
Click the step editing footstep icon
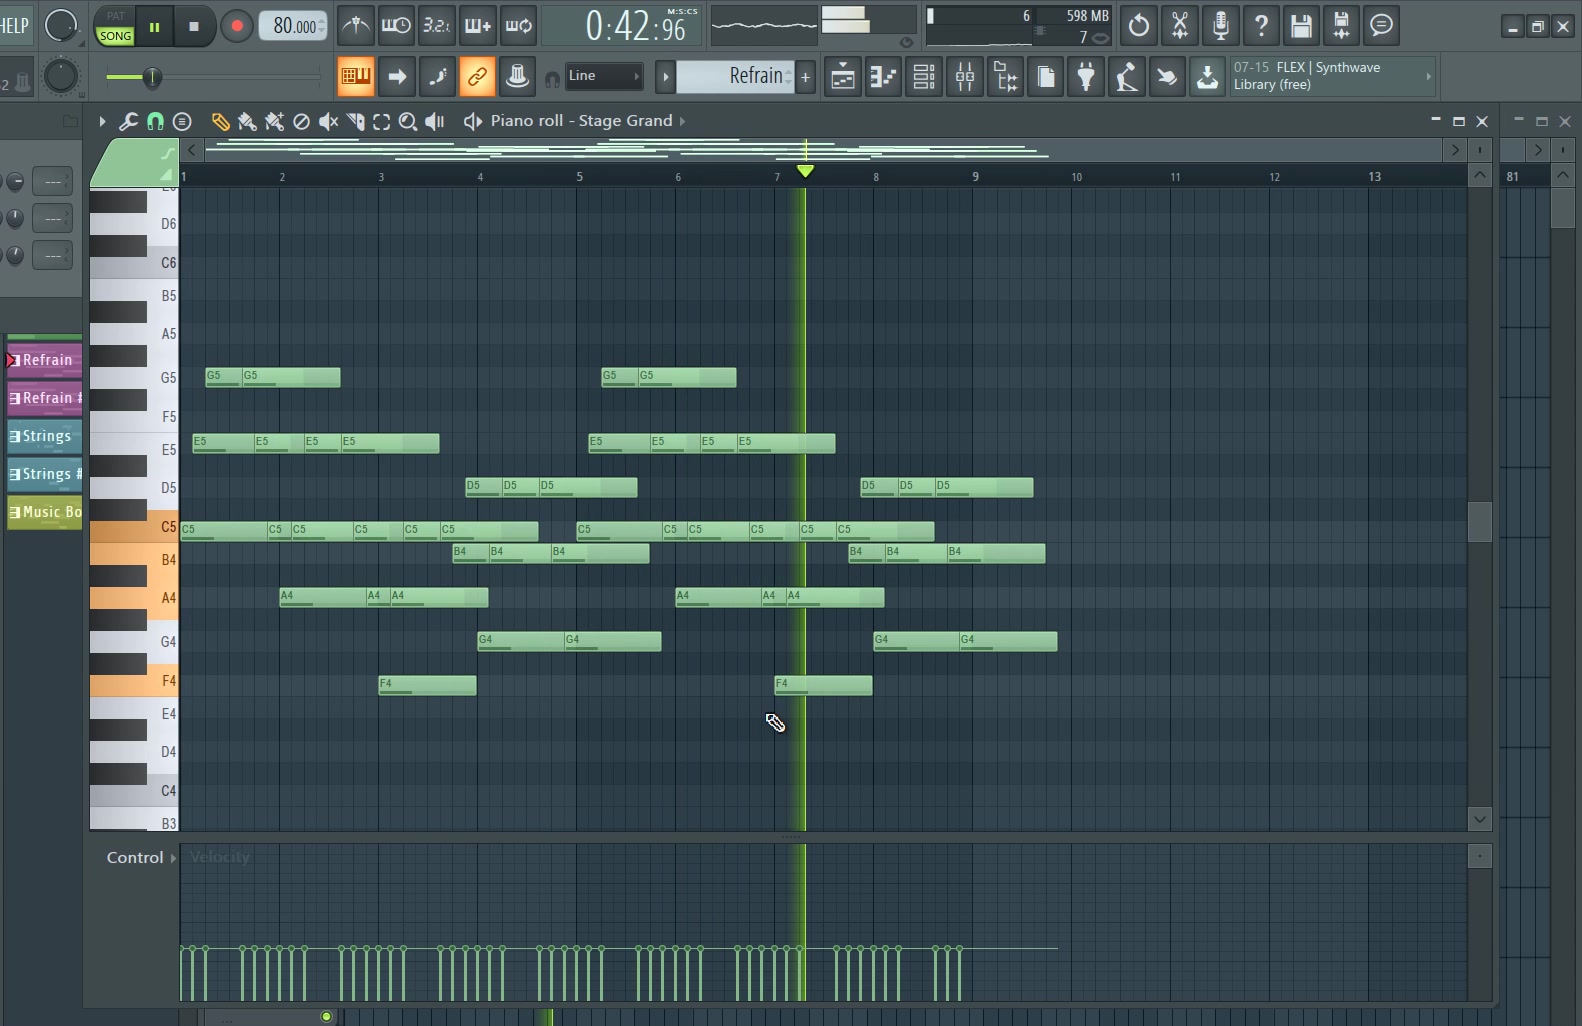pos(437,76)
